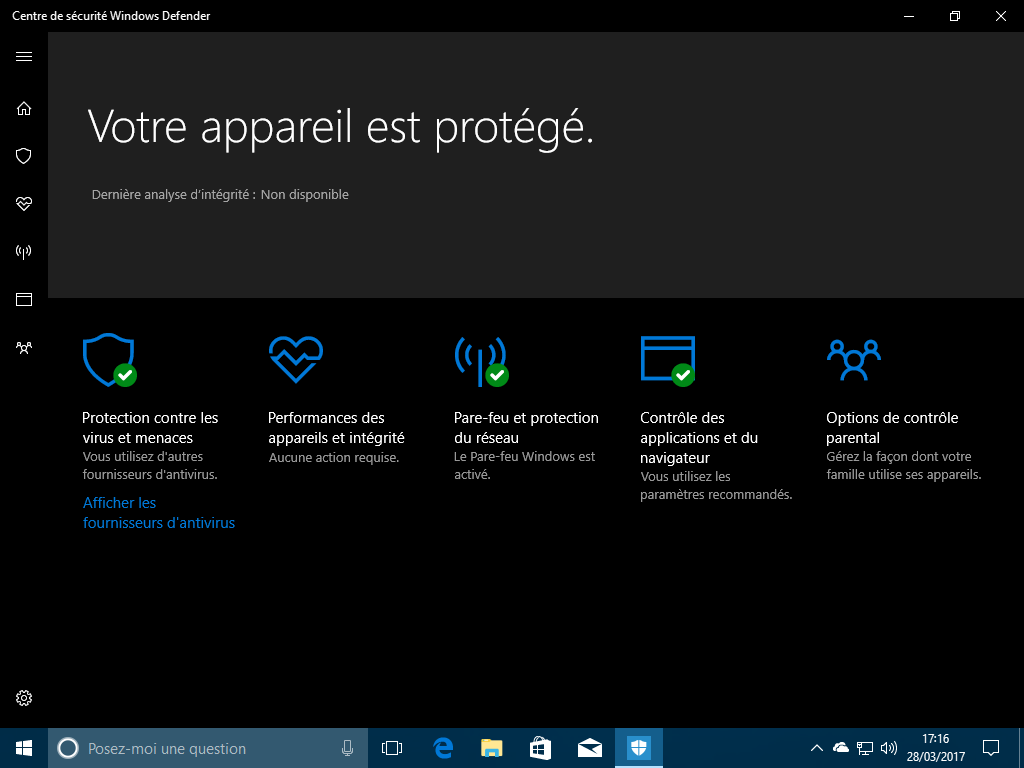Click 'Vous utilisez les paramètres recommandés.' text
This screenshot has width=1024, height=768.
[716, 486]
